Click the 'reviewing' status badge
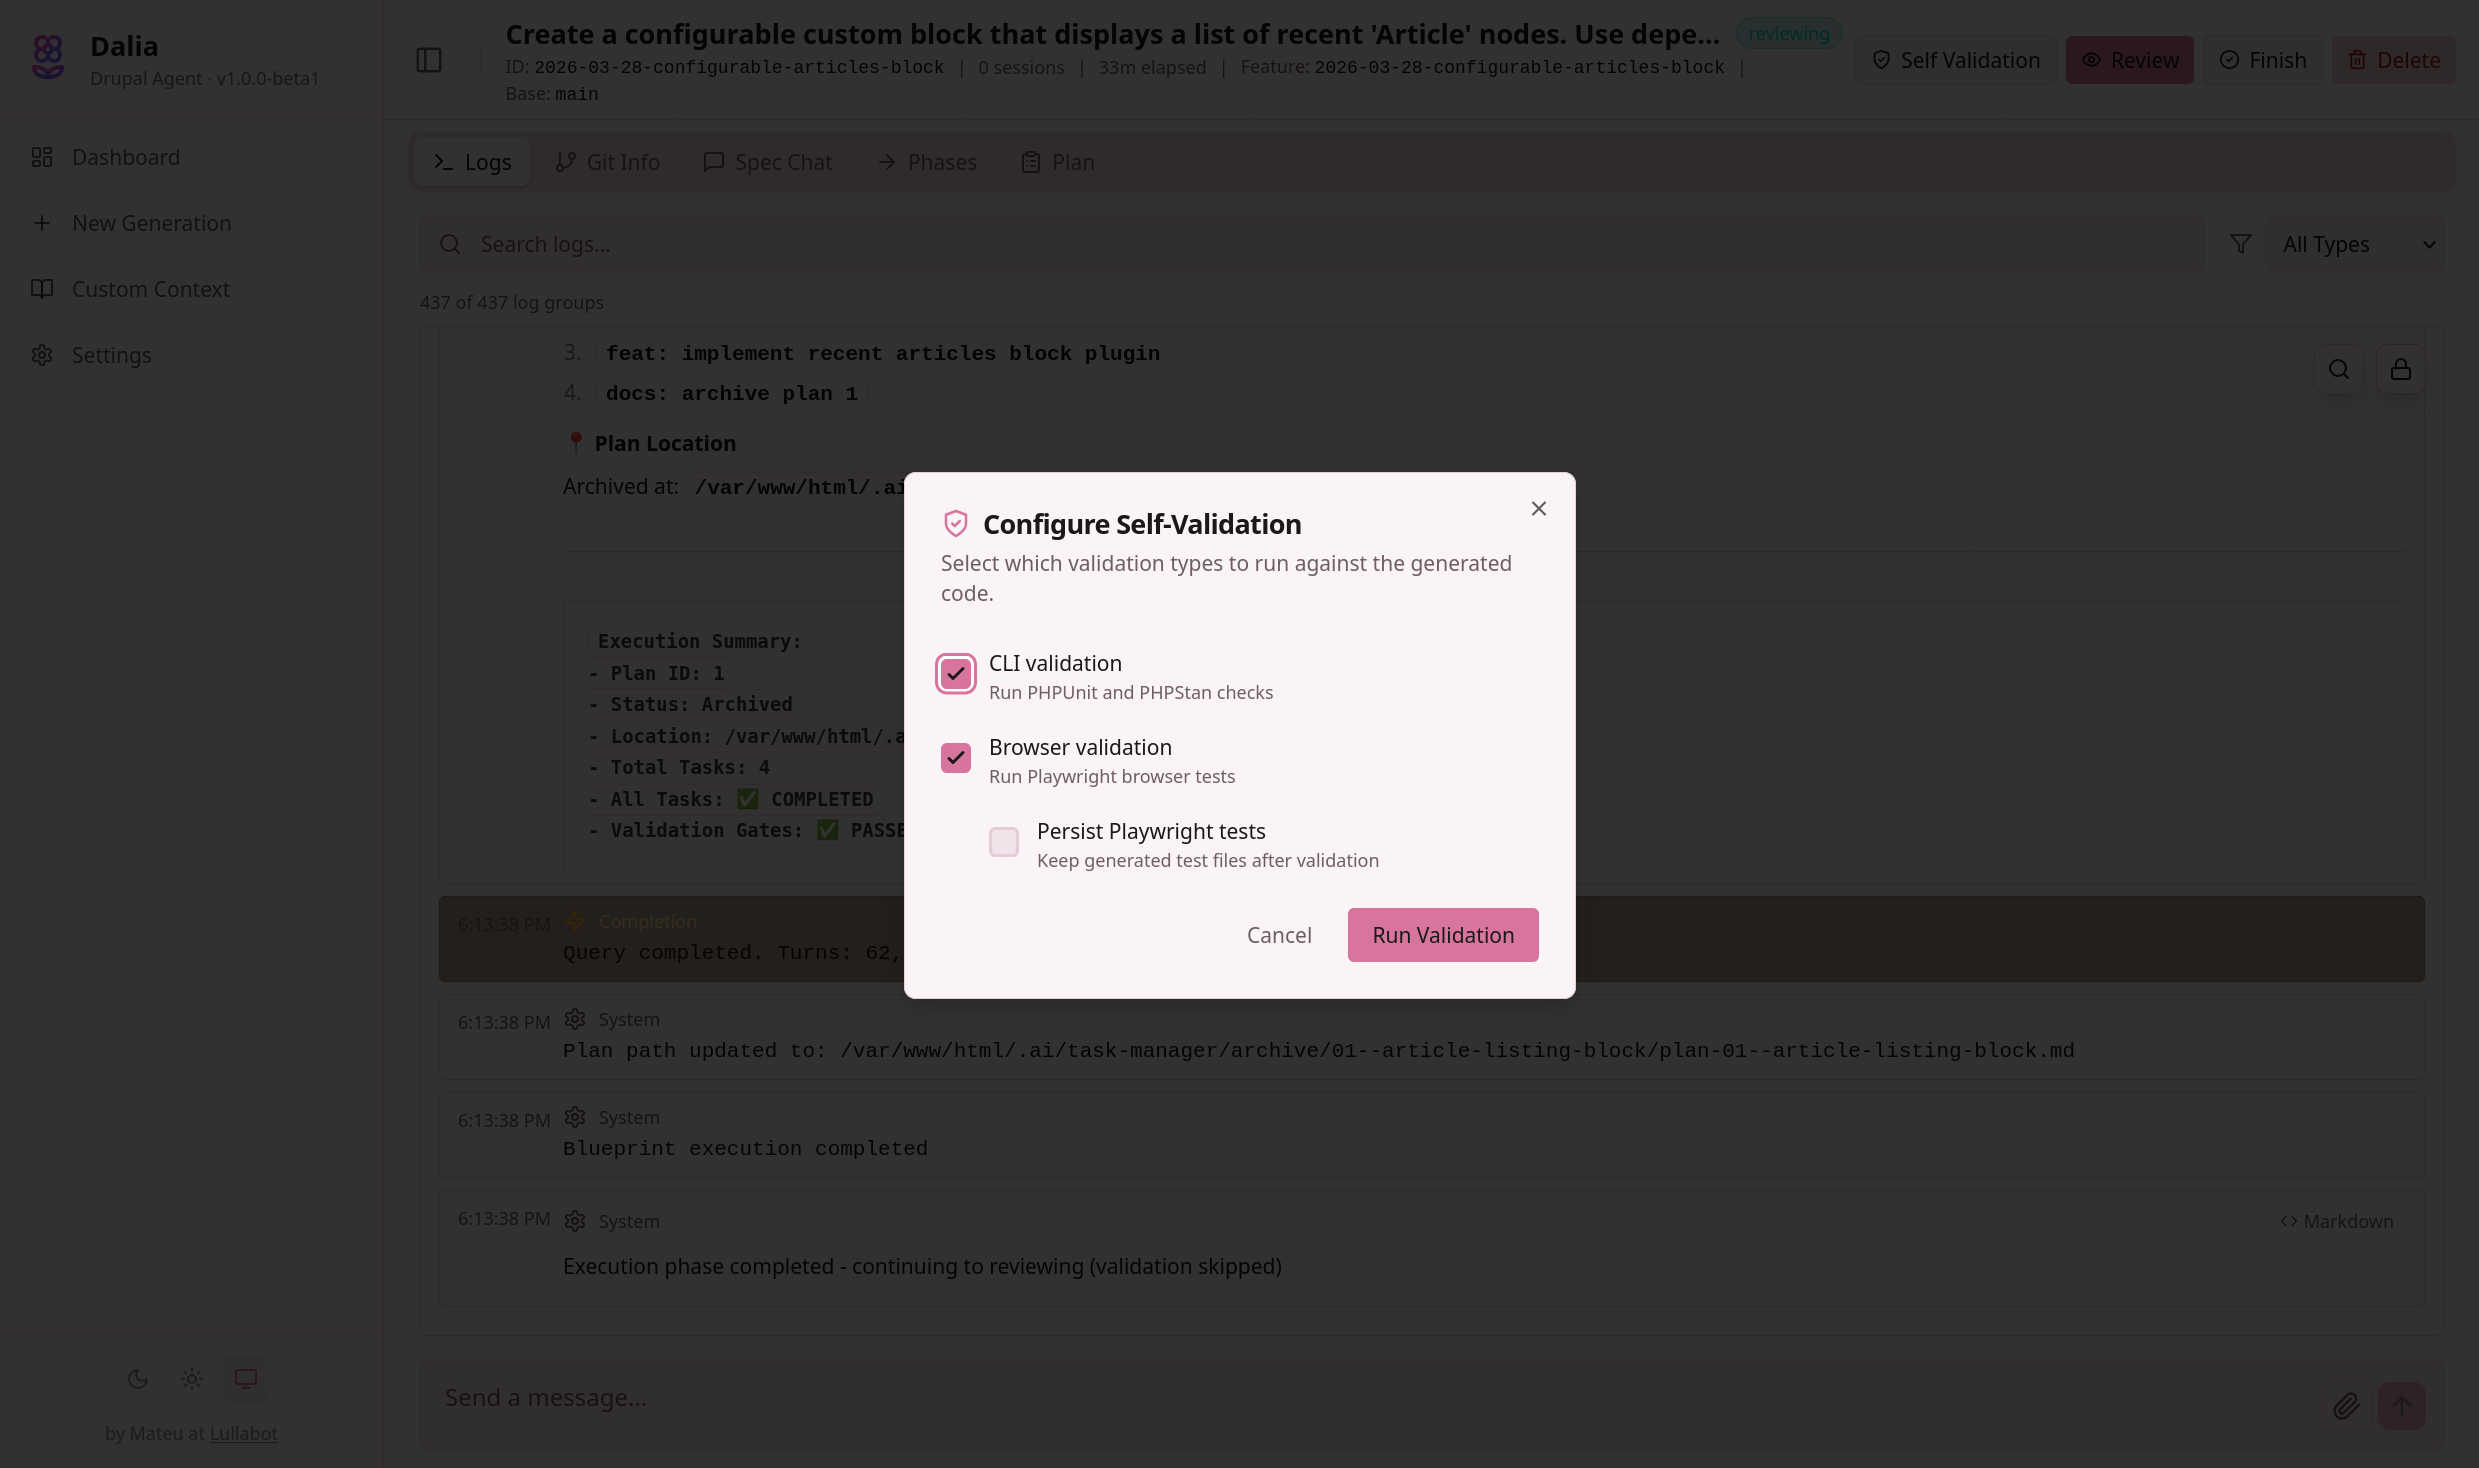This screenshot has width=2479, height=1468. click(1788, 33)
